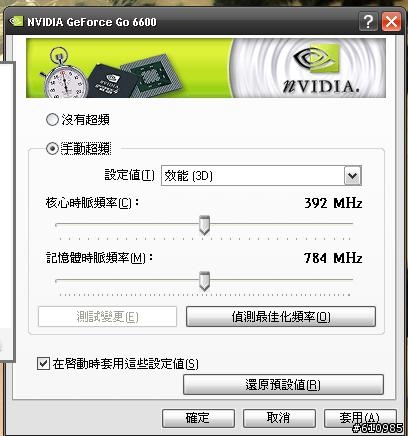Image resolution: width=408 pixels, height=436 pixels.
Task: Click the 效能 (3D) combo box field
Action: [261, 176]
